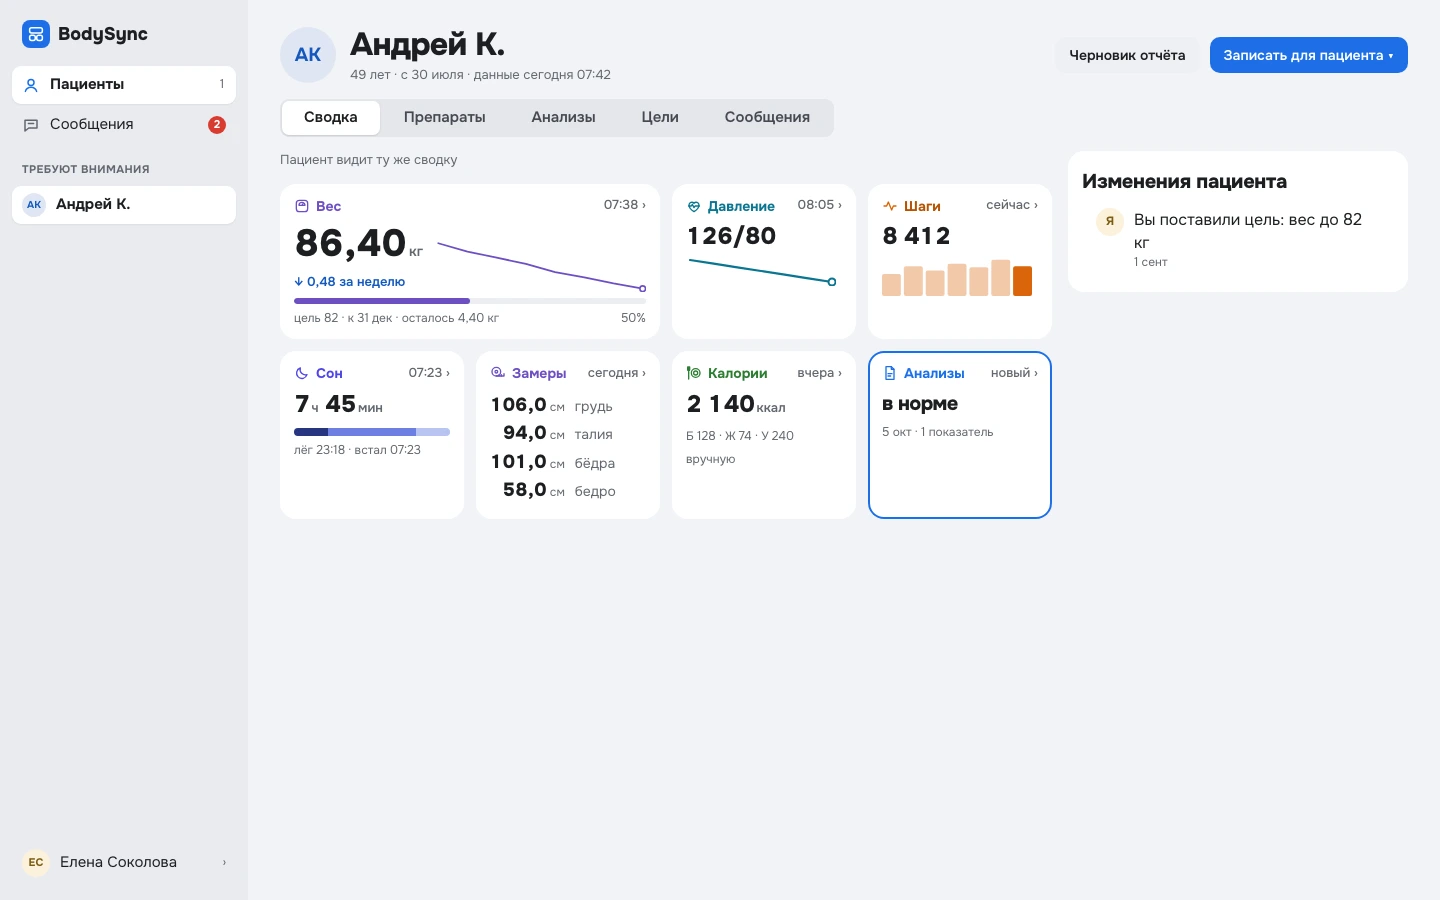The image size is (1440, 900).
Task: Open Пациенты in the sidebar
Action: click(x=124, y=85)
